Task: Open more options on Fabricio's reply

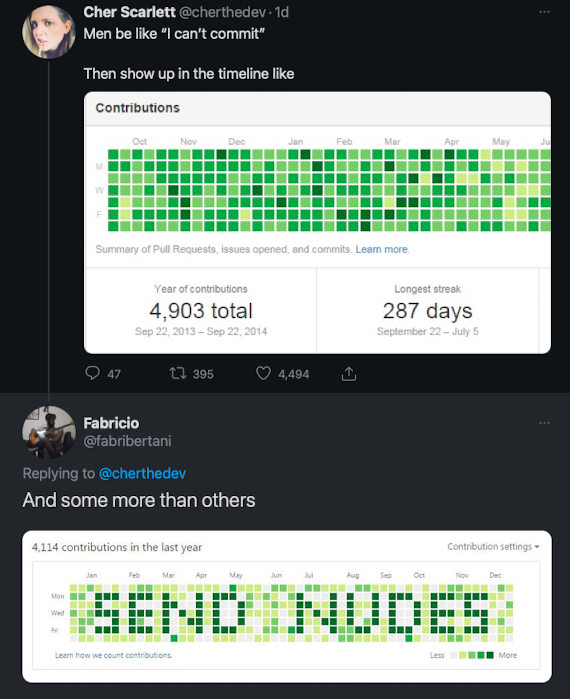Action: pos(544,423)
